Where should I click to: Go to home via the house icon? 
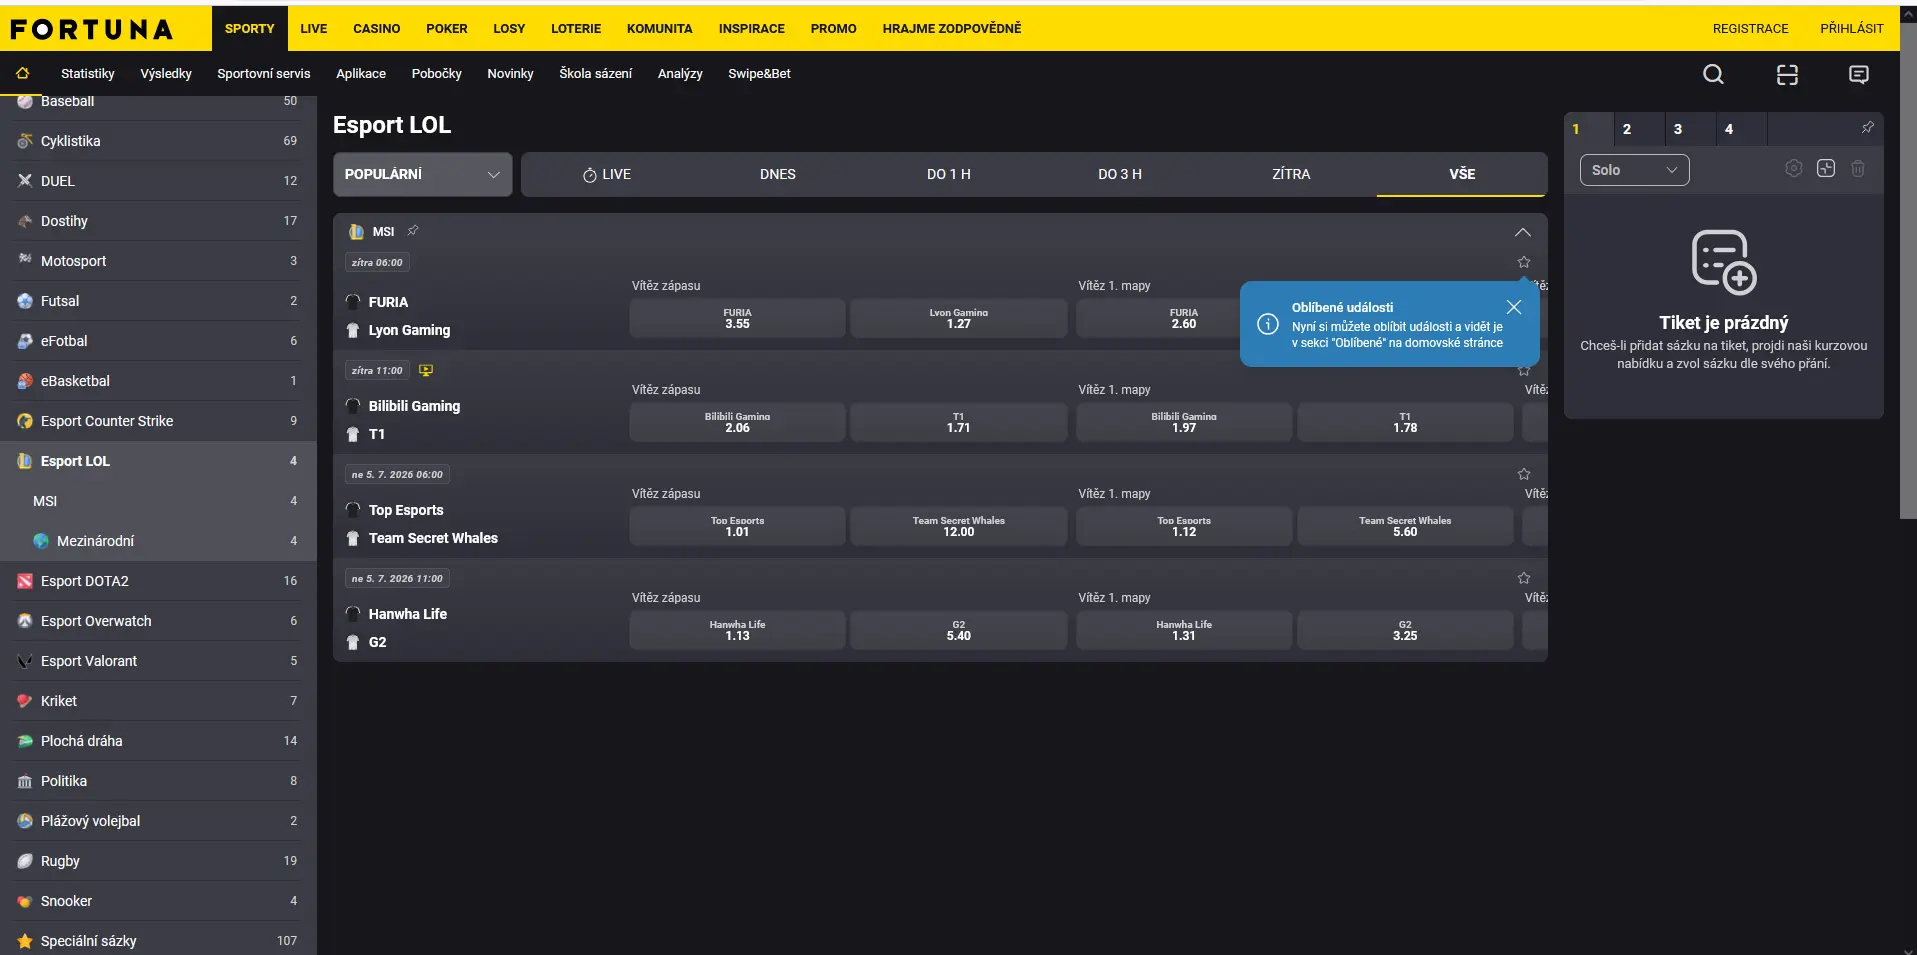(23, 73)
